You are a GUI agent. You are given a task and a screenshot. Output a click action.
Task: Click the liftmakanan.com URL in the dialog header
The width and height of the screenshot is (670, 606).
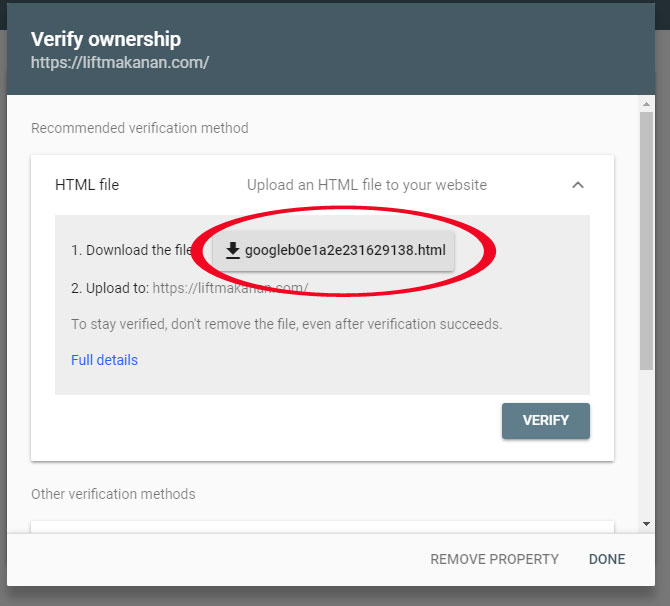120,63
